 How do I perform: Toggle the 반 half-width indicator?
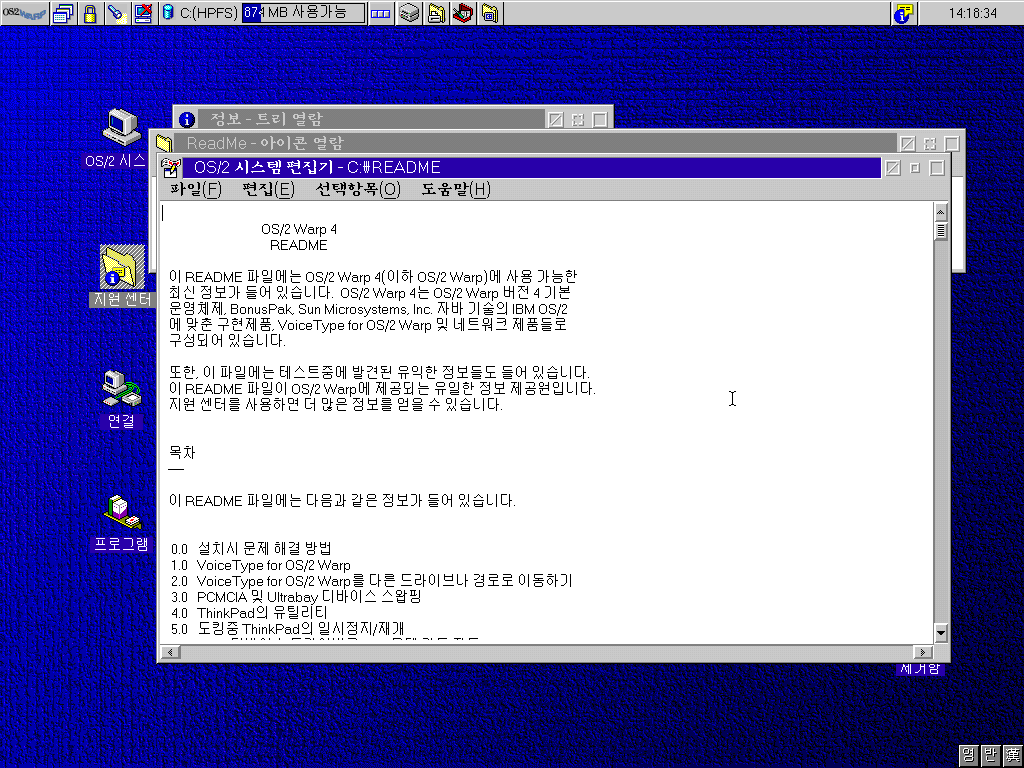click(x=990, y=755)
